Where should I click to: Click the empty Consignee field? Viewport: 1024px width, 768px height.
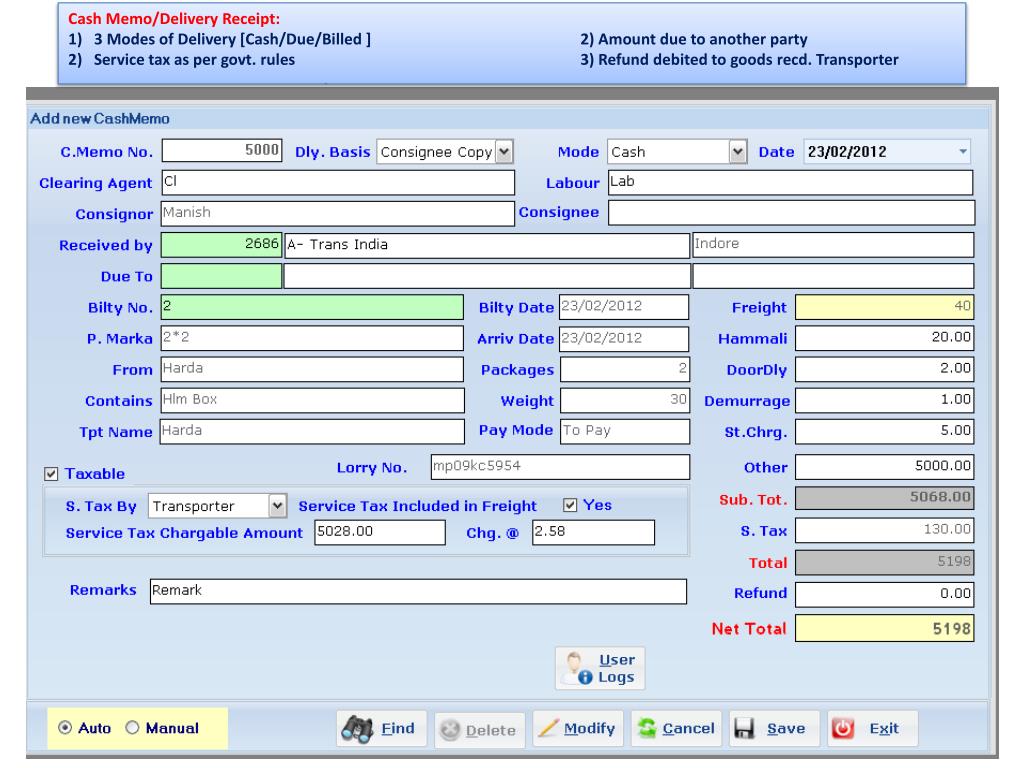(x=791, y=213)
